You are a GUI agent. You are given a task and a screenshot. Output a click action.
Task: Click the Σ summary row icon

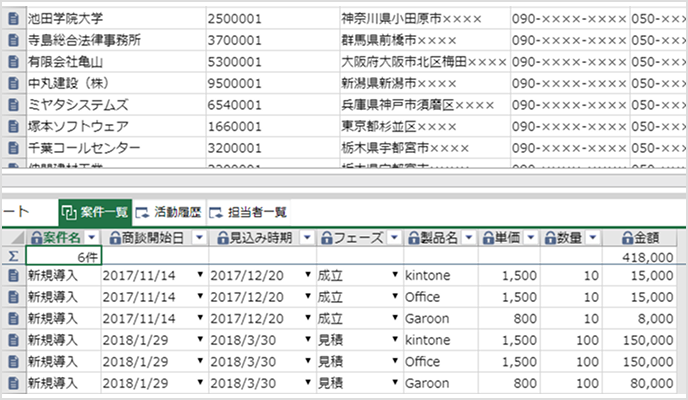tap(13, 256)
